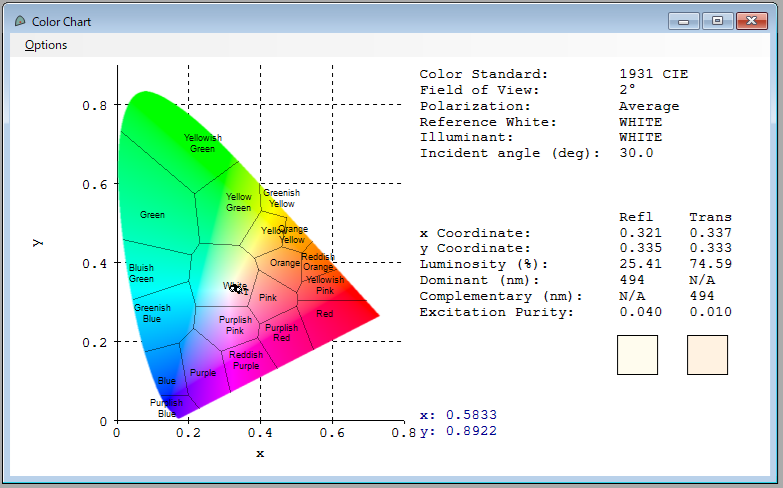Image resolution: width=783 pixels, height=488 pixels.
Task: Click the Bluish Green region on chart
Action: pos(141,273)
